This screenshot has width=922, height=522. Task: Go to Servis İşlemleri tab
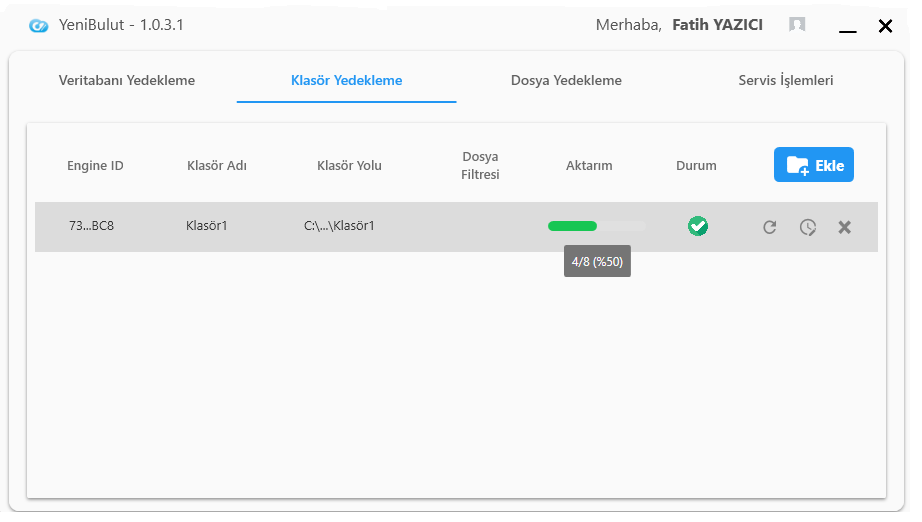tap(786, 80)
